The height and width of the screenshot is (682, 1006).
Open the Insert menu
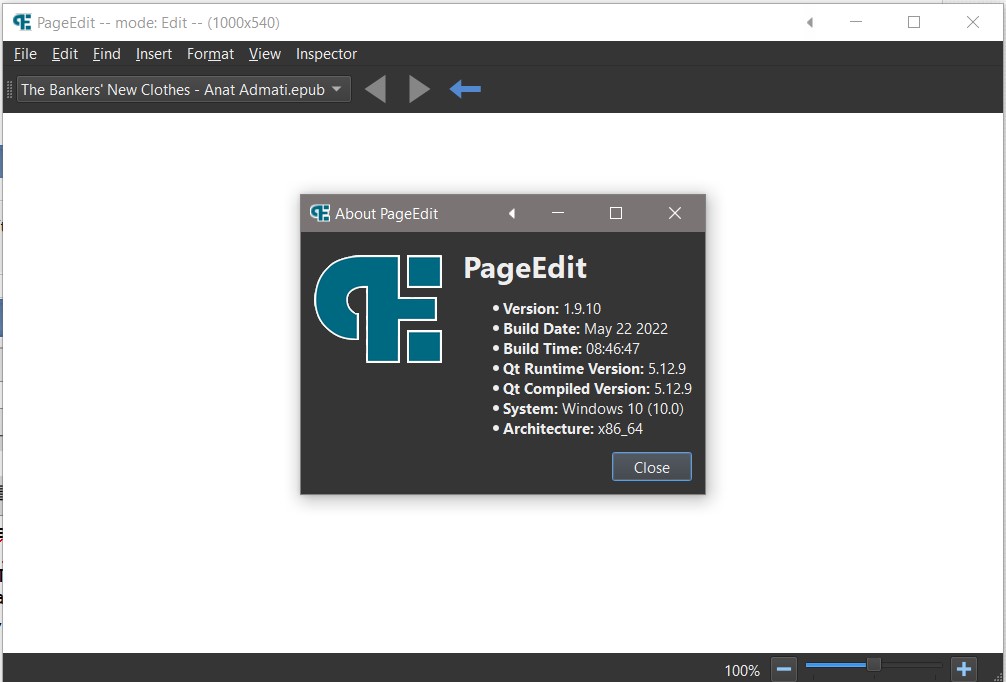[x=154, y=54]
